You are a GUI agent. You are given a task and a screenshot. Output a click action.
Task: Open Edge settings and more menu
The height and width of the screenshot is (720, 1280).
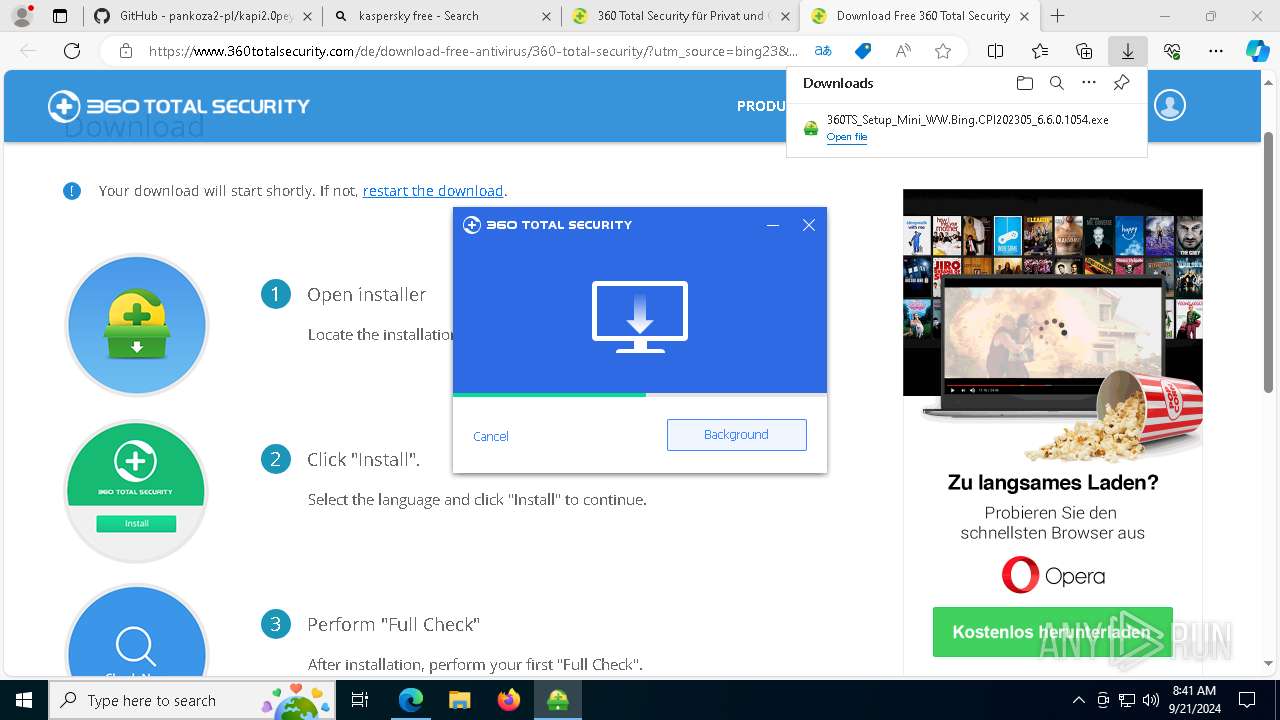[1216, 51]
